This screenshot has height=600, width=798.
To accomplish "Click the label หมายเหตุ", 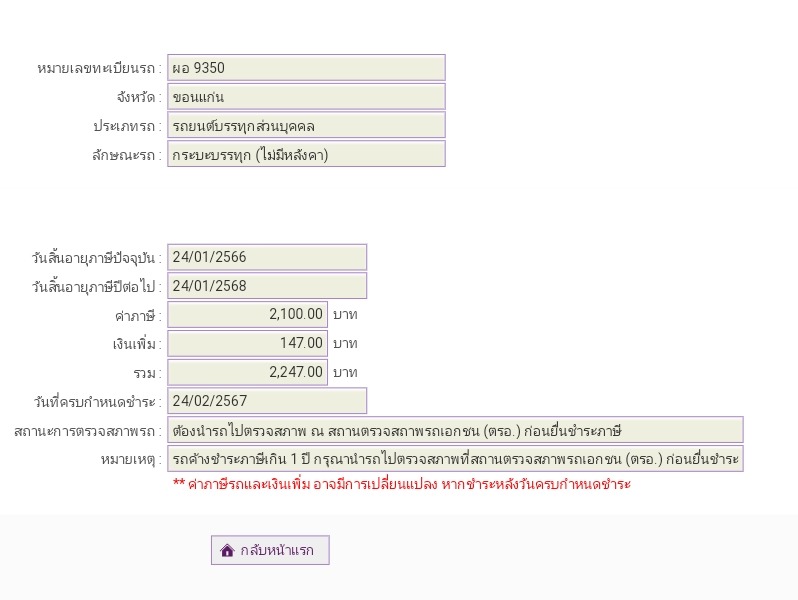I will 131,460.
